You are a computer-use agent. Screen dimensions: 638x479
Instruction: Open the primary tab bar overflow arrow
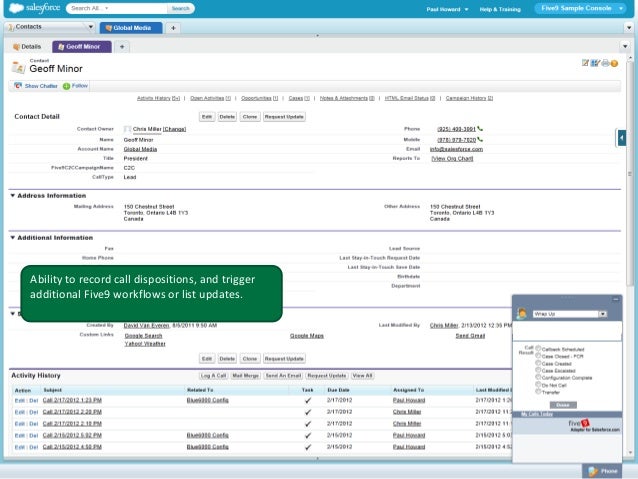[629, 28]
